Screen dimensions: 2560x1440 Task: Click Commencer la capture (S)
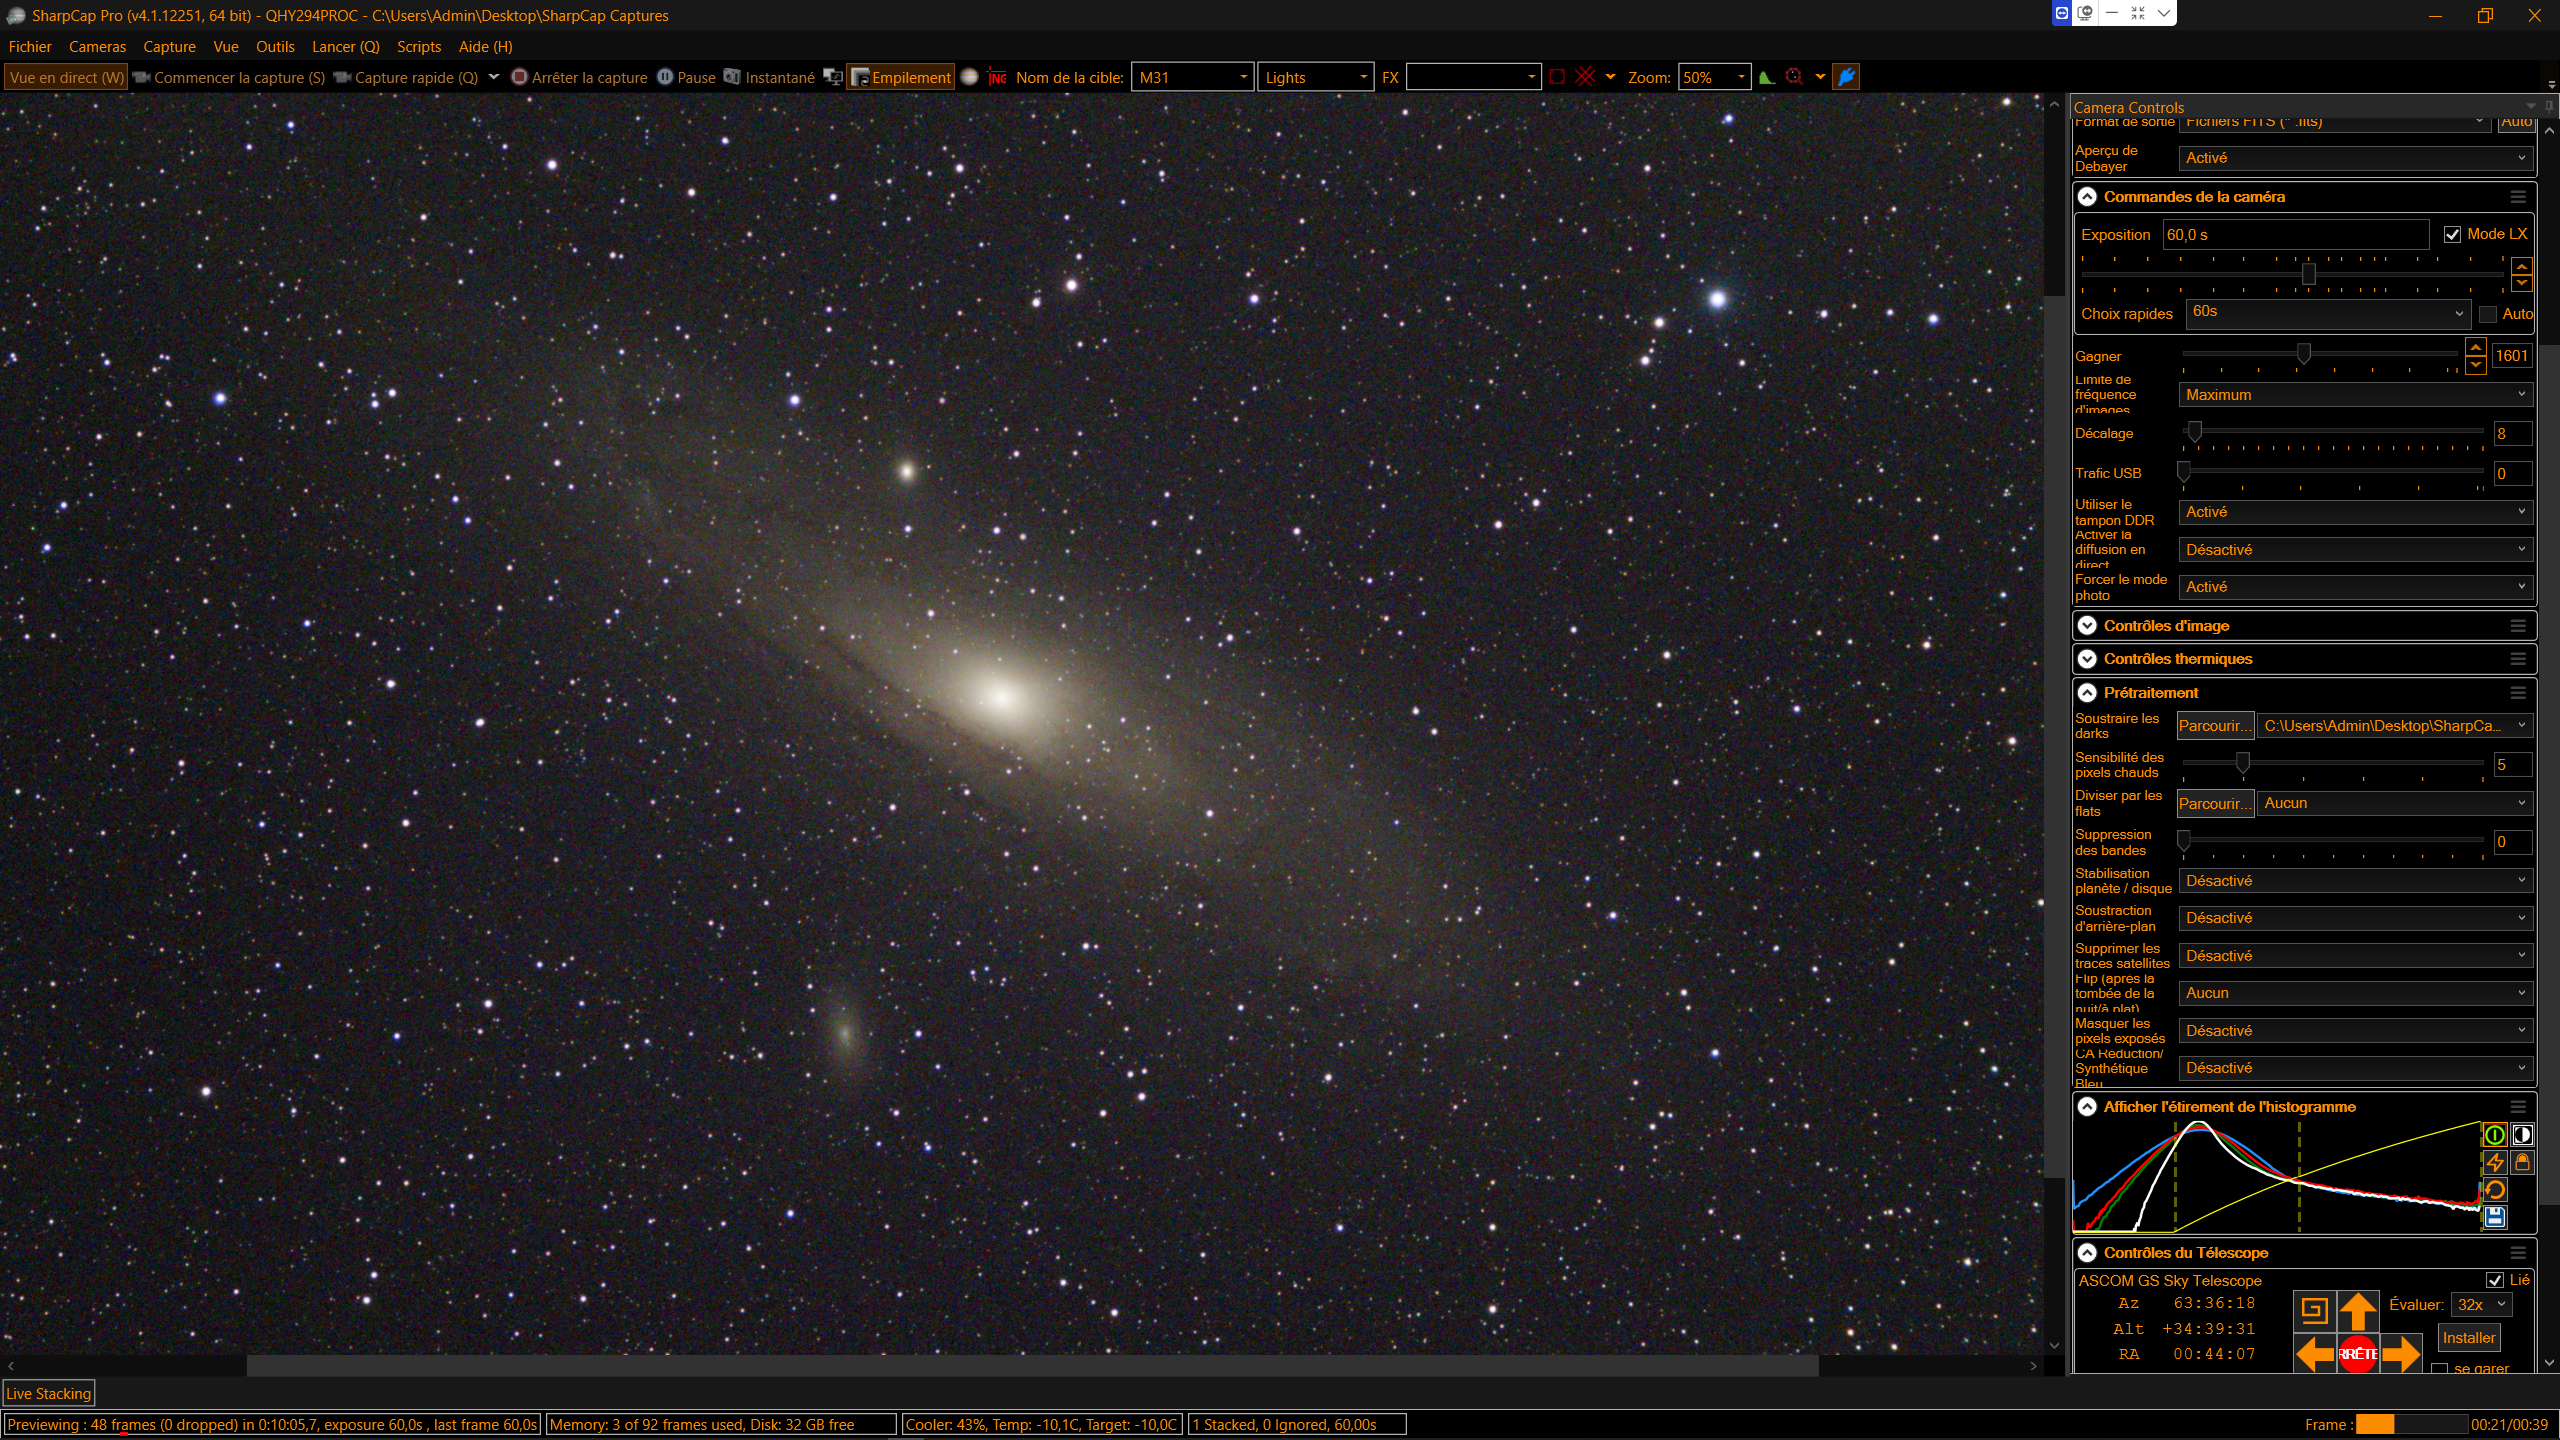[229, 77]
